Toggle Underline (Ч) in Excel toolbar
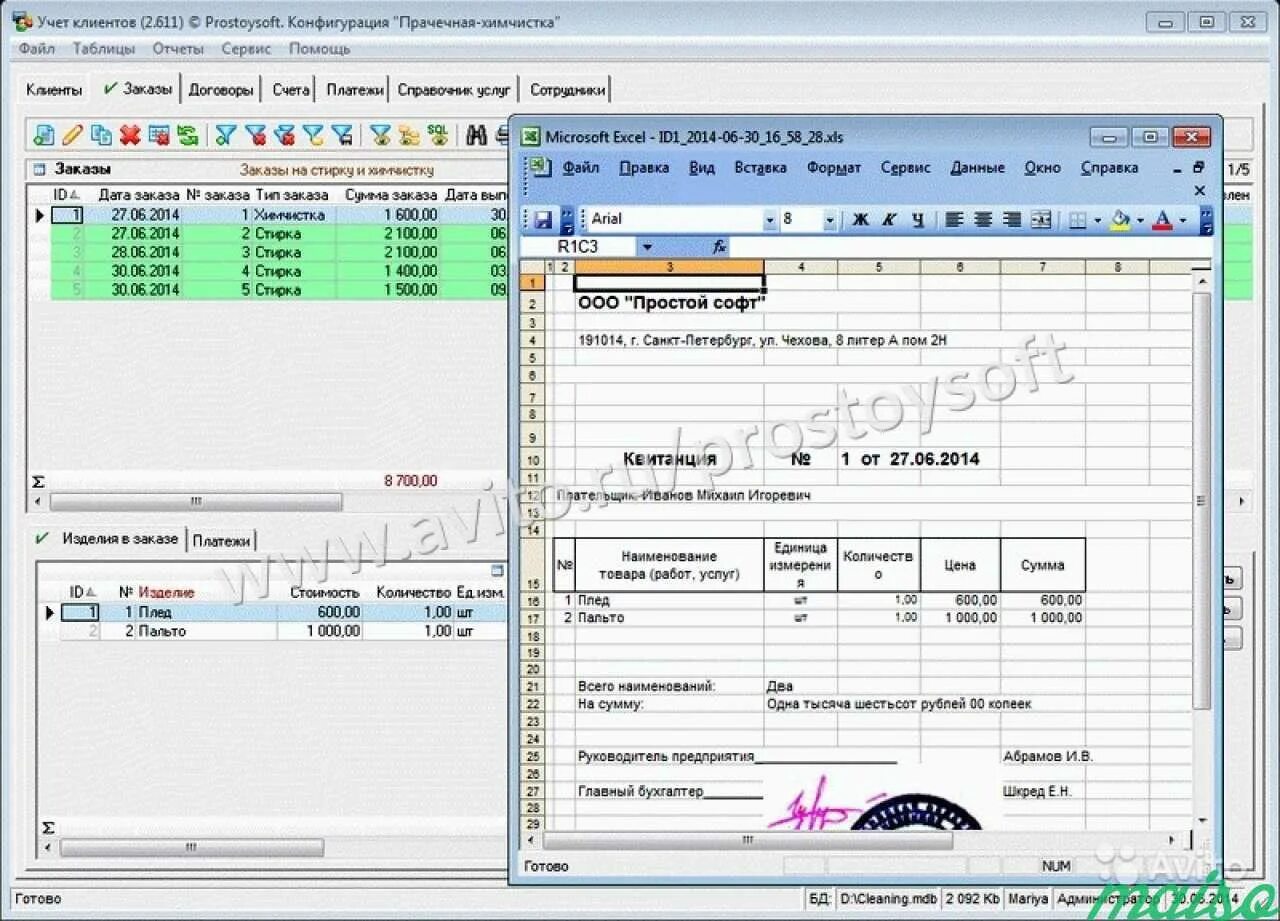Viewport: 1280px width, 921px height. 917,219
